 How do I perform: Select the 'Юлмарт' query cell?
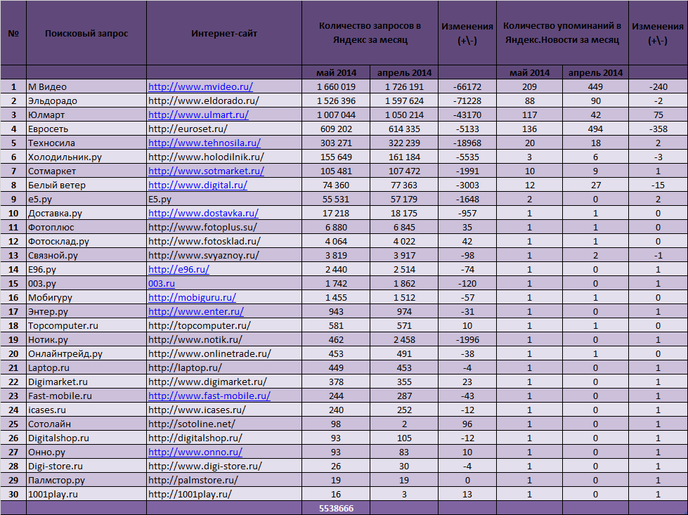point(86,115)
